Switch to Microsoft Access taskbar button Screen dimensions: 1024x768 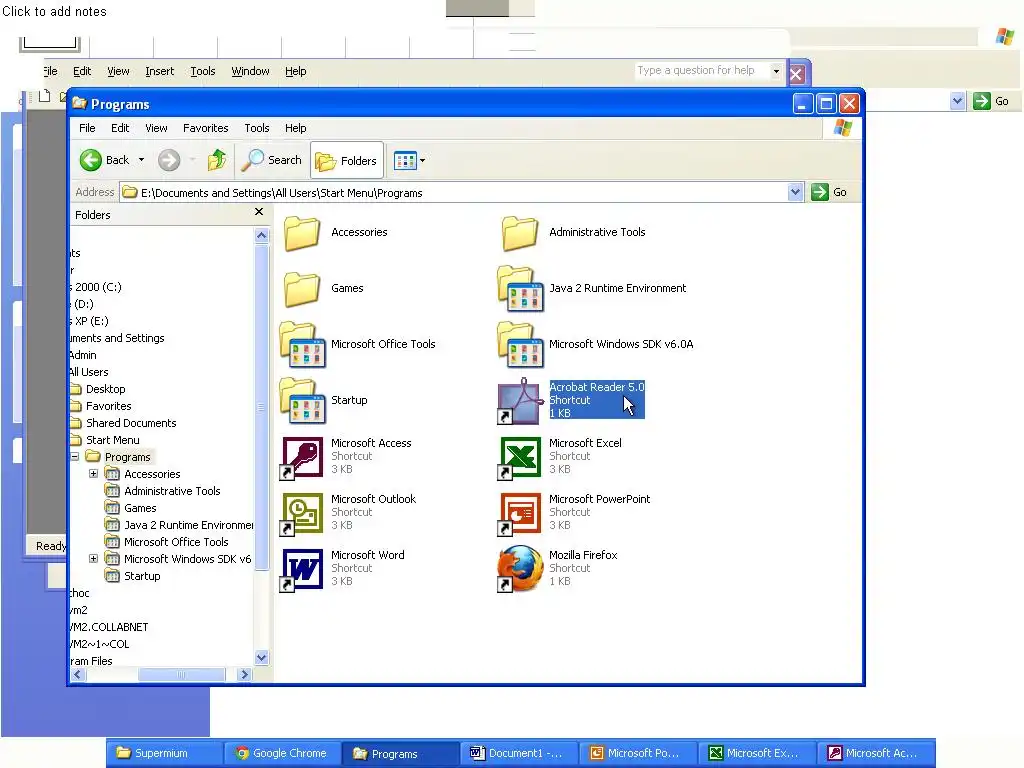(876, 753)
